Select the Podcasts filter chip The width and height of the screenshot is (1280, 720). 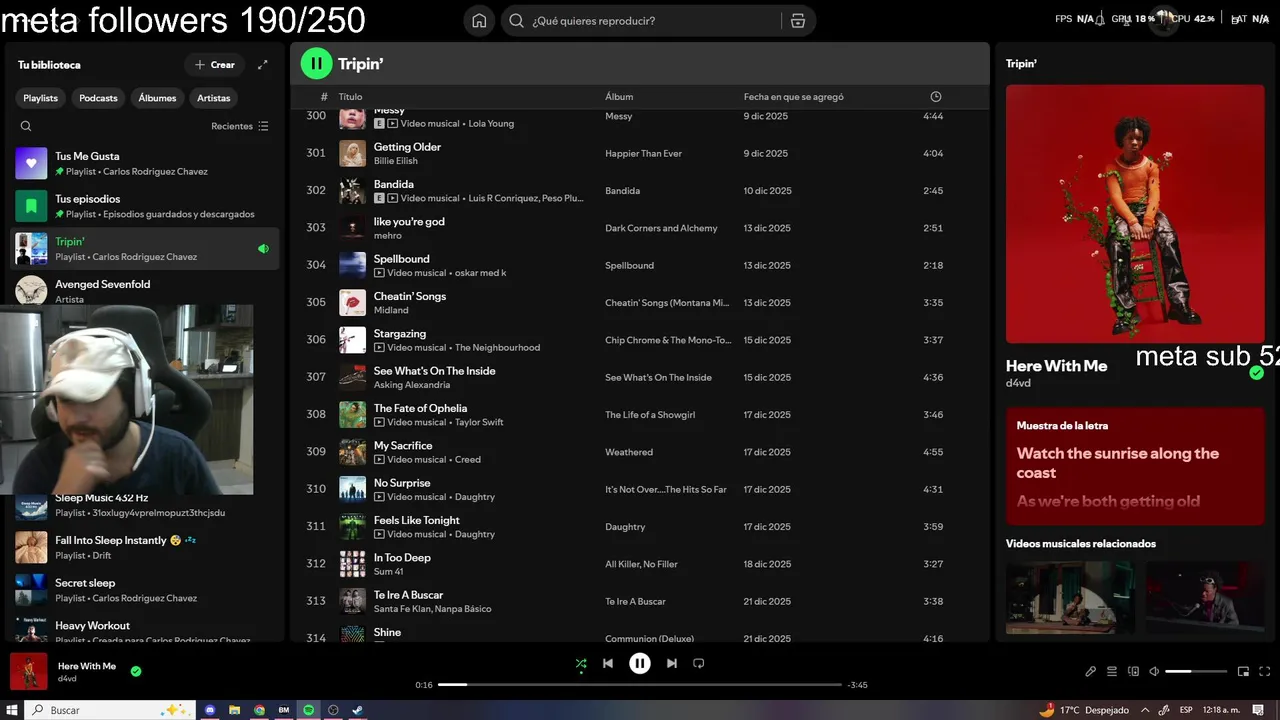coord(98,98)
